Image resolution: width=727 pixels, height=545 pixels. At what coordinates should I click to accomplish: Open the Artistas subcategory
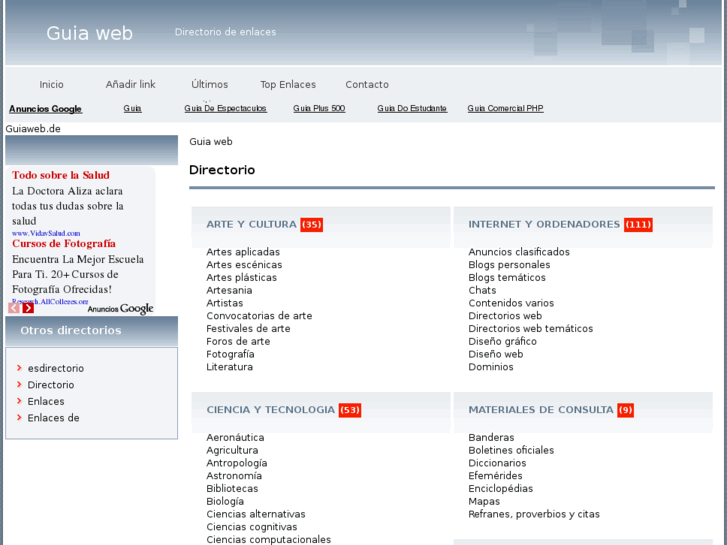tap(224, 303)
